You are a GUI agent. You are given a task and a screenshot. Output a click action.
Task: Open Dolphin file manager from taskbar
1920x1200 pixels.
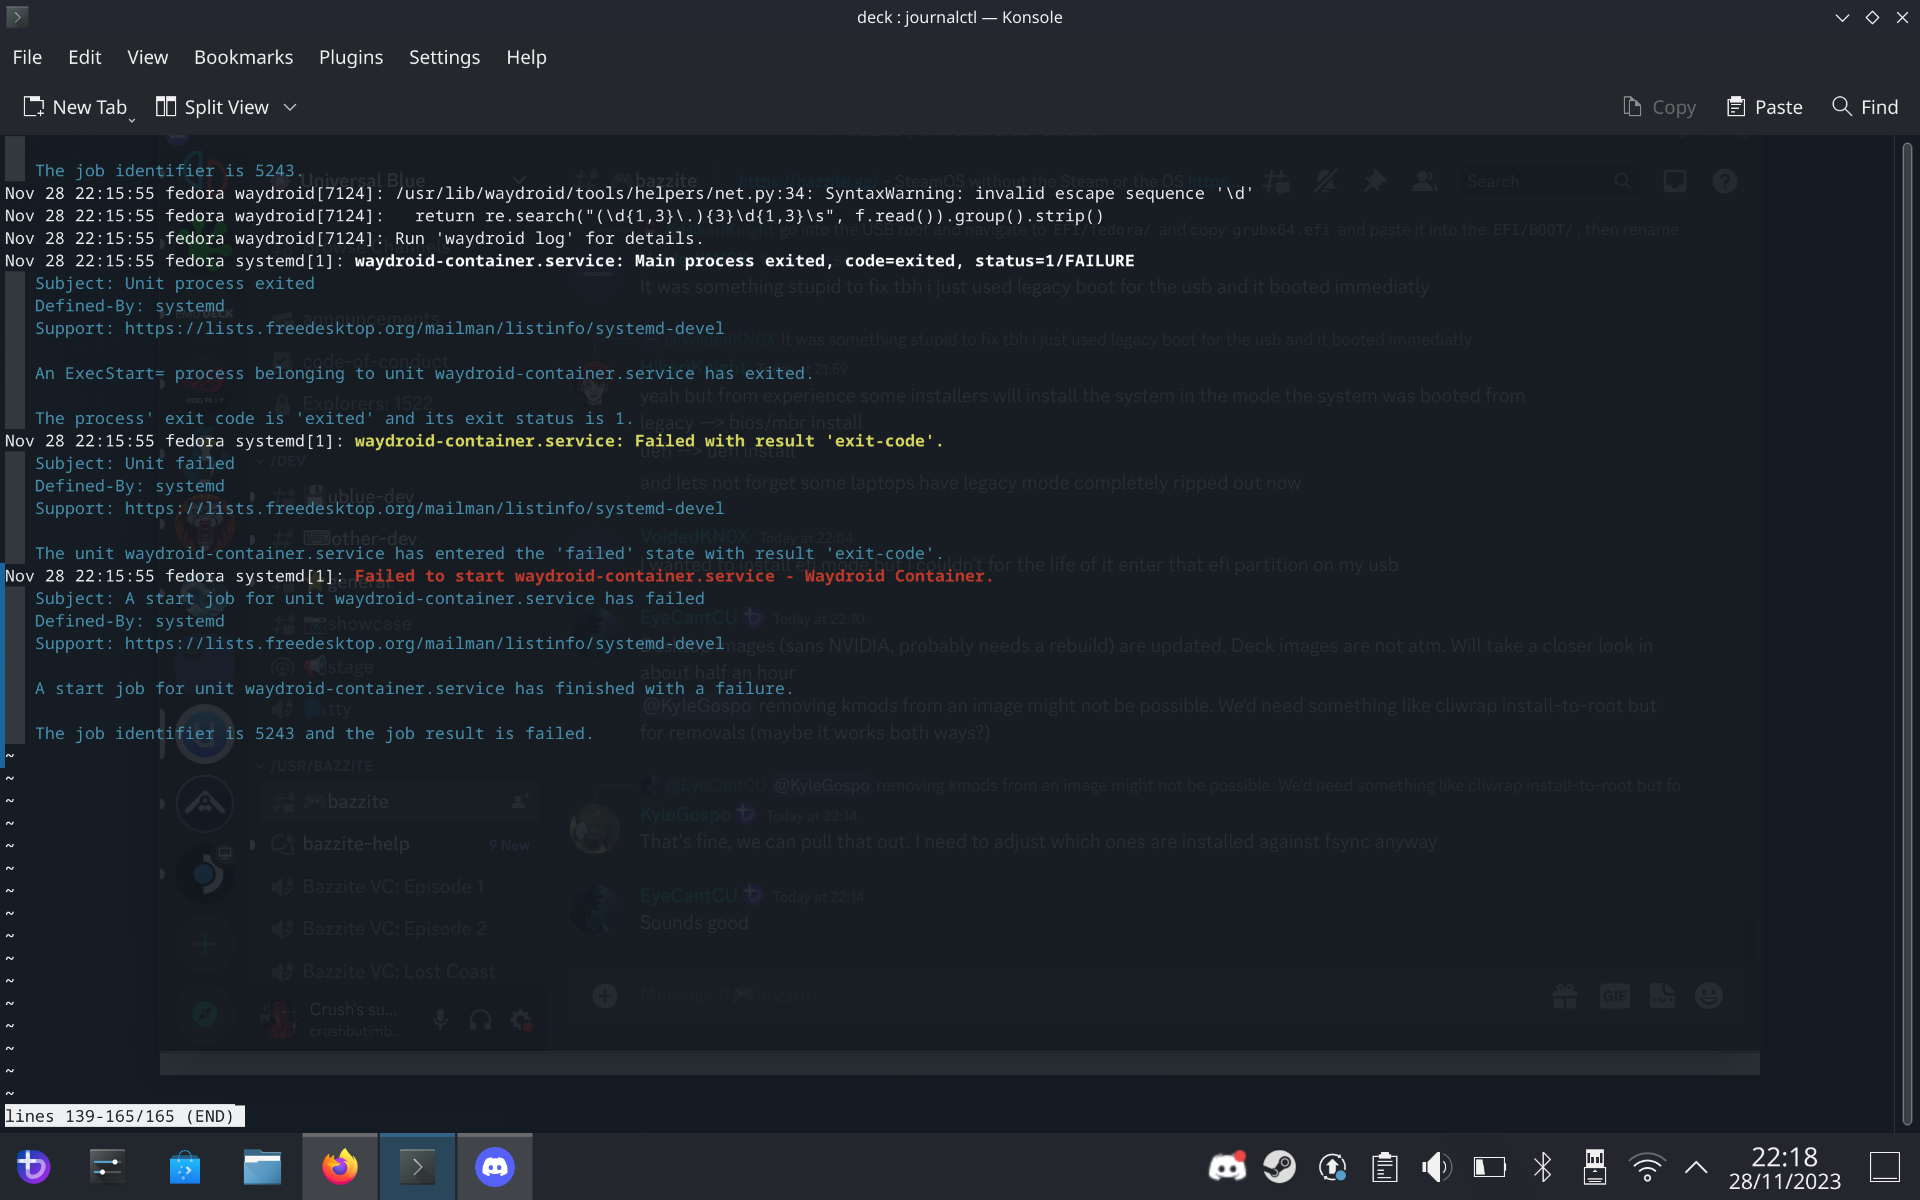(262, 1167)
